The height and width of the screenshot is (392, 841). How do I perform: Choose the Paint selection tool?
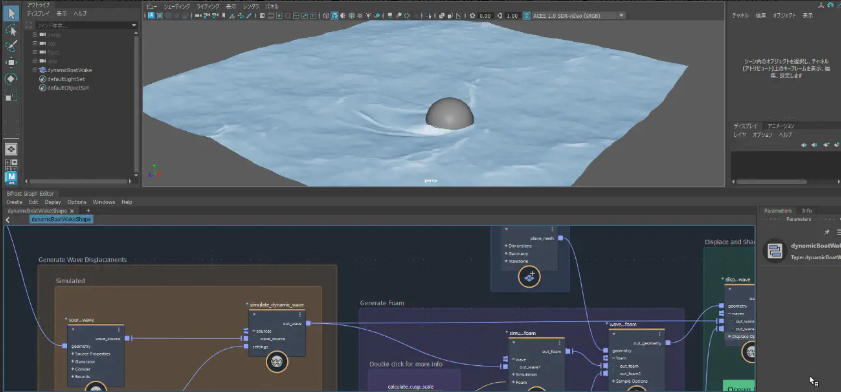pyautogui.click(x=11, y=46)
